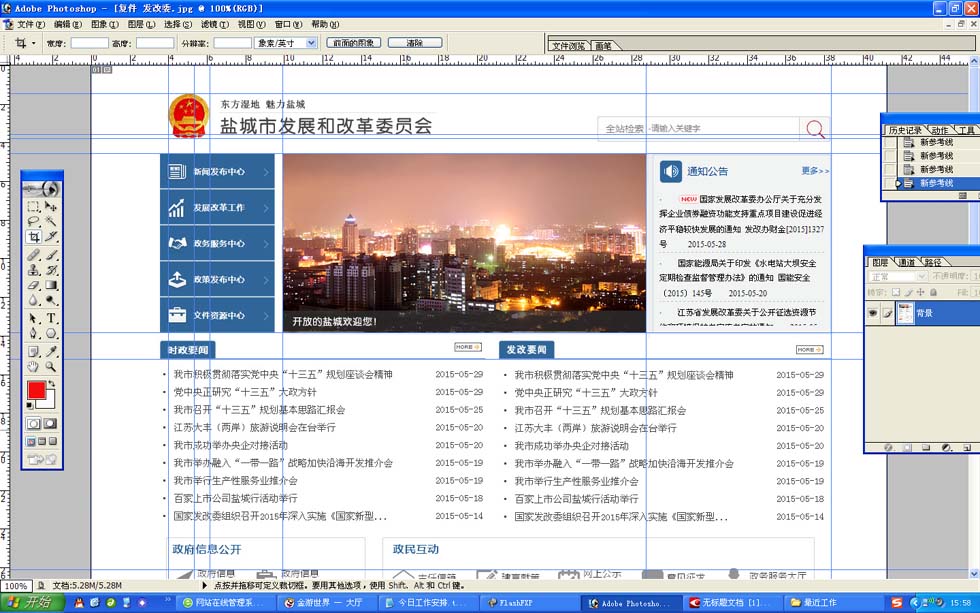This screenshot has width=980, height=613.
Task: Switch to the 通道 tab
Action: point(906,262)
